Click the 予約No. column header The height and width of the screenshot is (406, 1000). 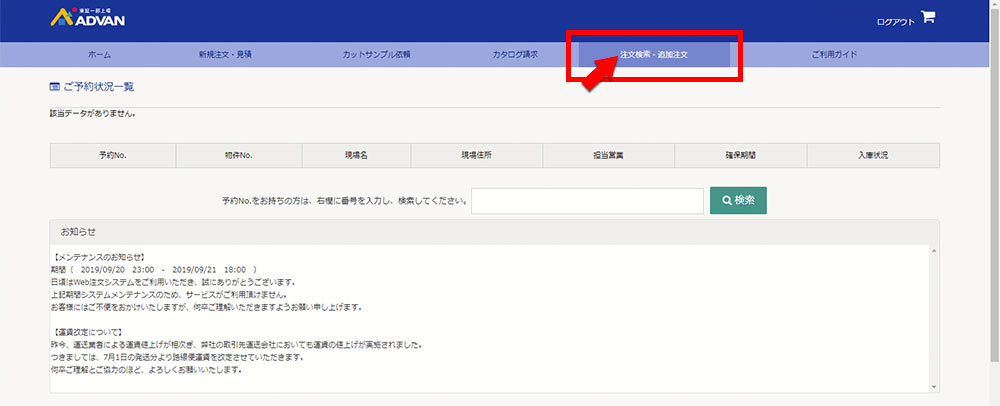(x=112, y=156)
